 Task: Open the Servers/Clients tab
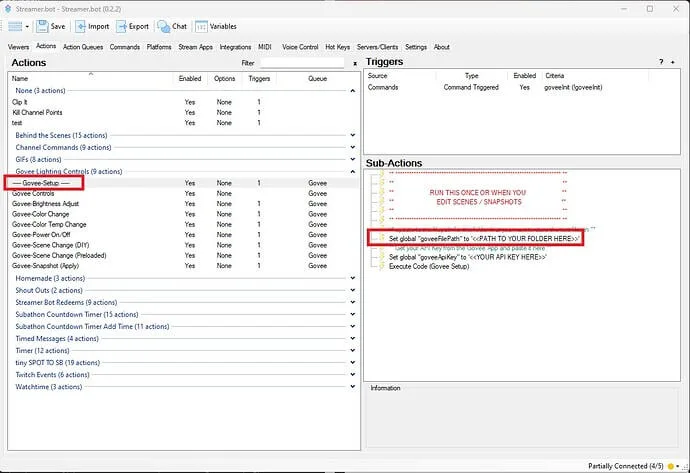pos(378,47)
